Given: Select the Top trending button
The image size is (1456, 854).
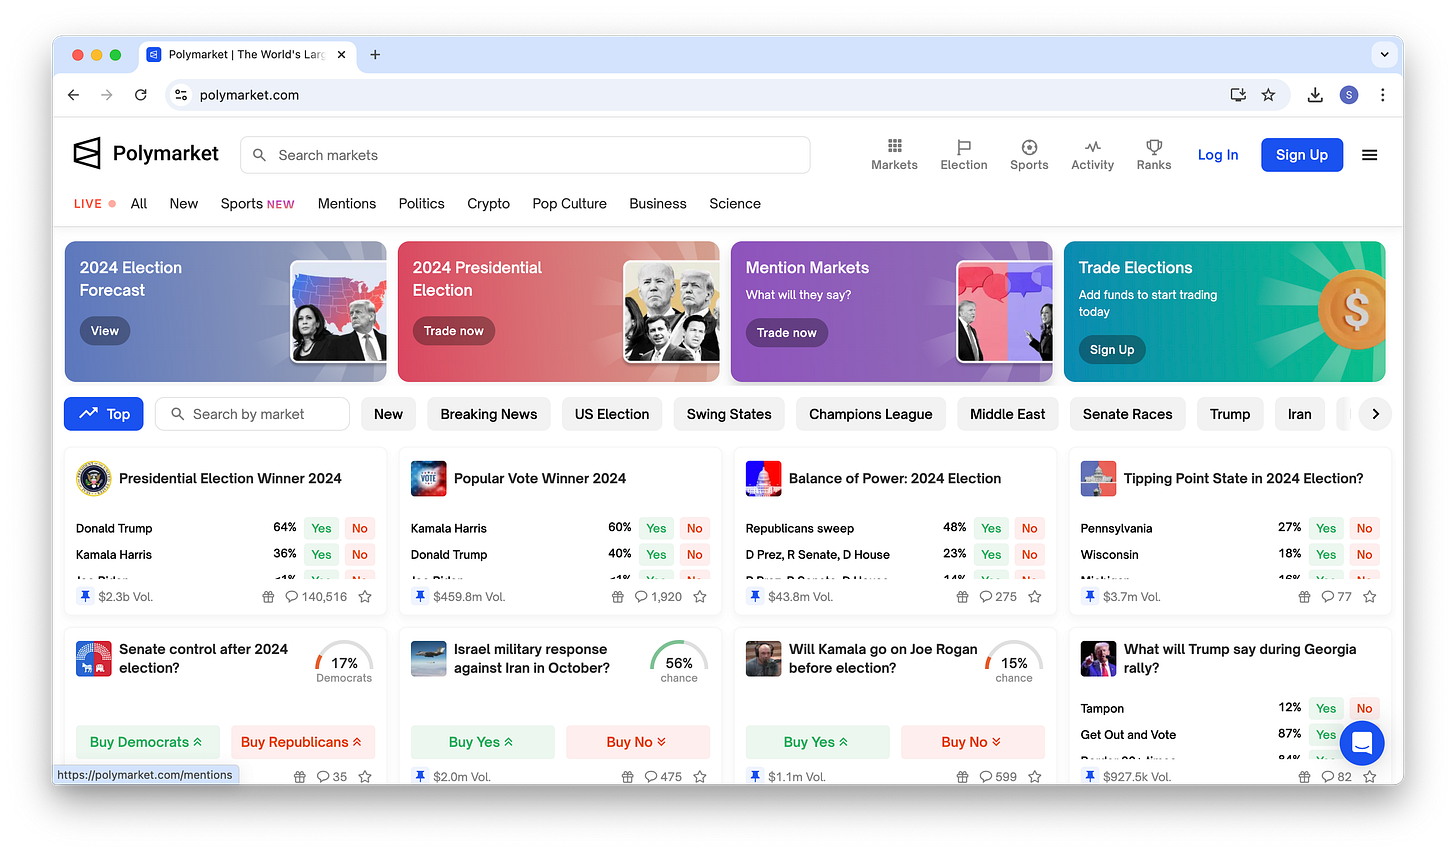Looking at the screenshot, I should pos(104,414).
